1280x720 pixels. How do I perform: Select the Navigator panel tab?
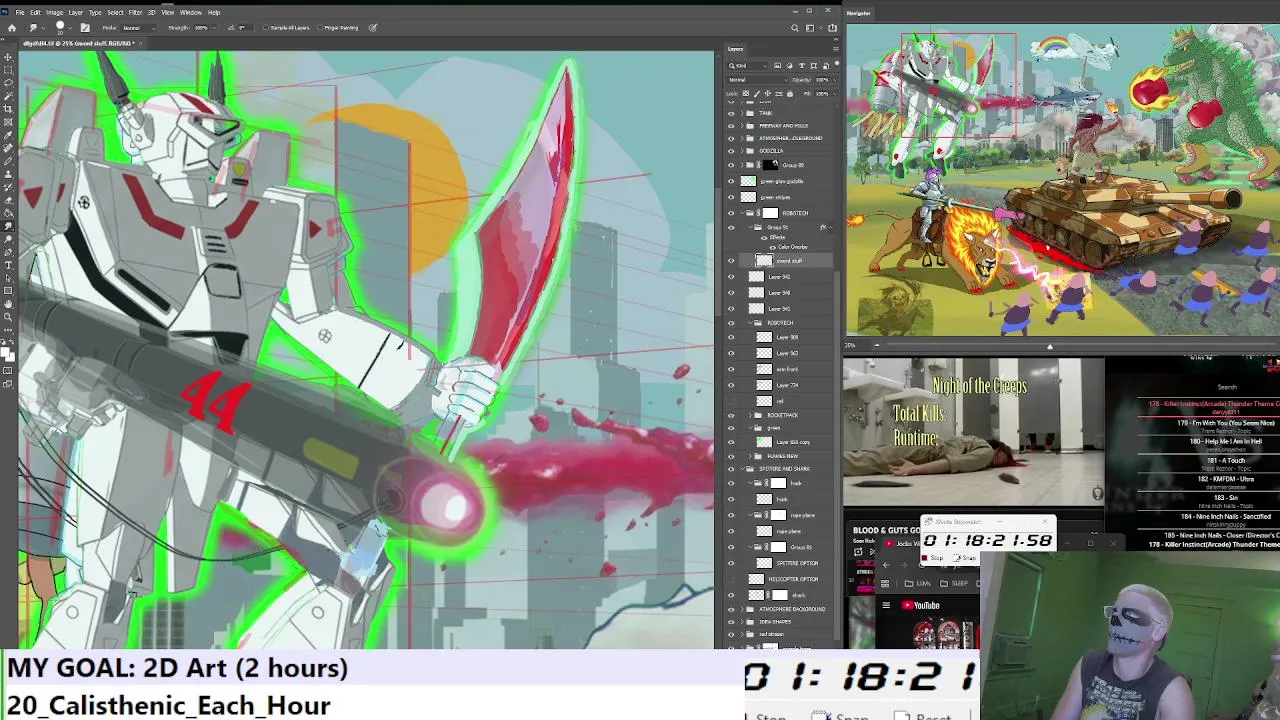860,13
